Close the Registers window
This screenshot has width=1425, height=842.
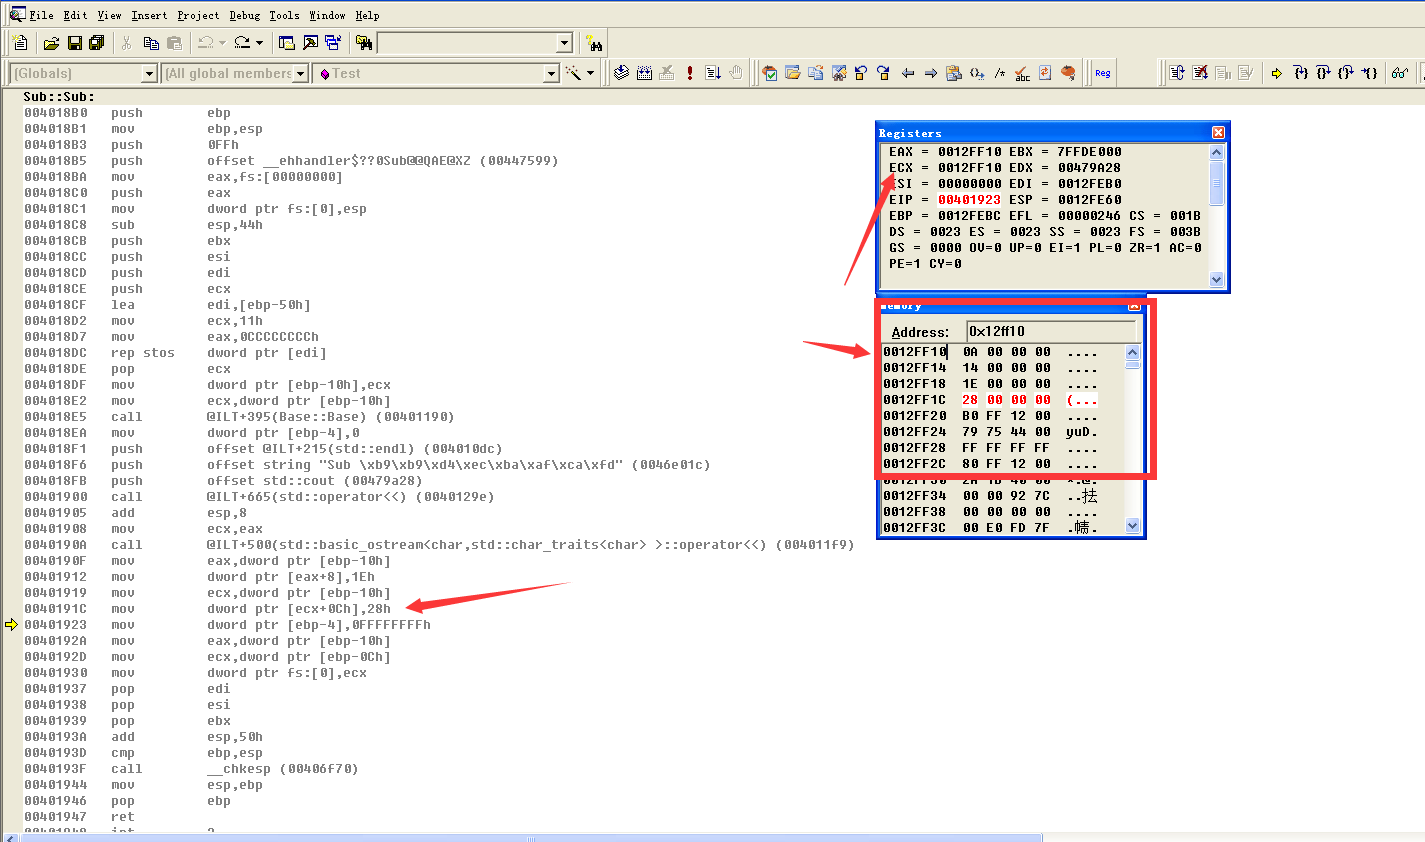(1218, 133)
